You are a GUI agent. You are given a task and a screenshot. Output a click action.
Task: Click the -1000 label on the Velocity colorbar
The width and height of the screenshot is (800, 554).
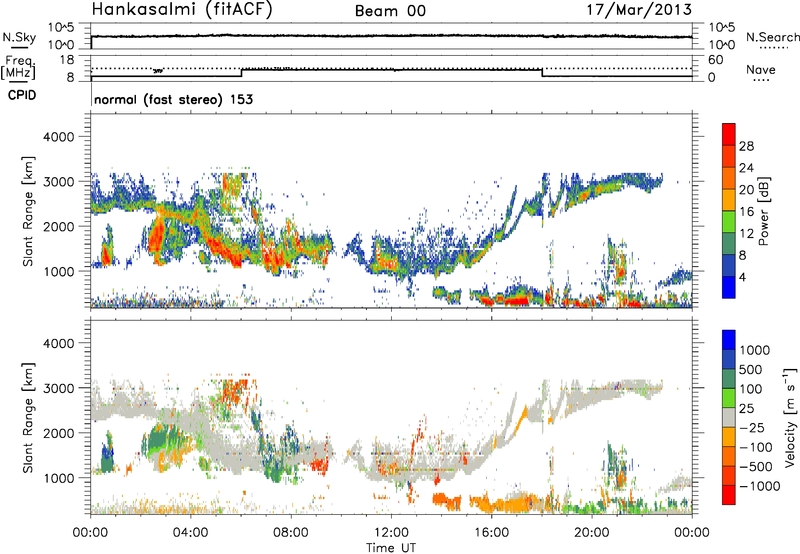[759, 486]
